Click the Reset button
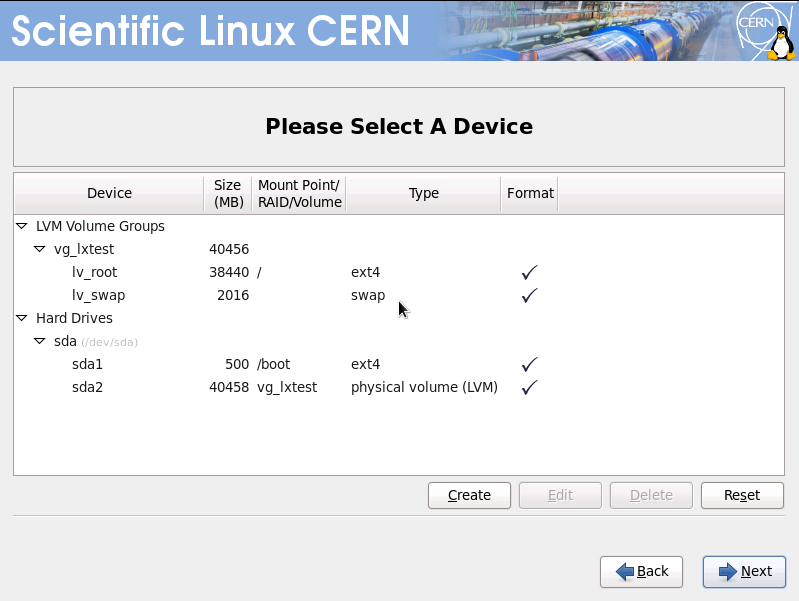799x601 pixels. pyautogui.click(x=742, y=495)
